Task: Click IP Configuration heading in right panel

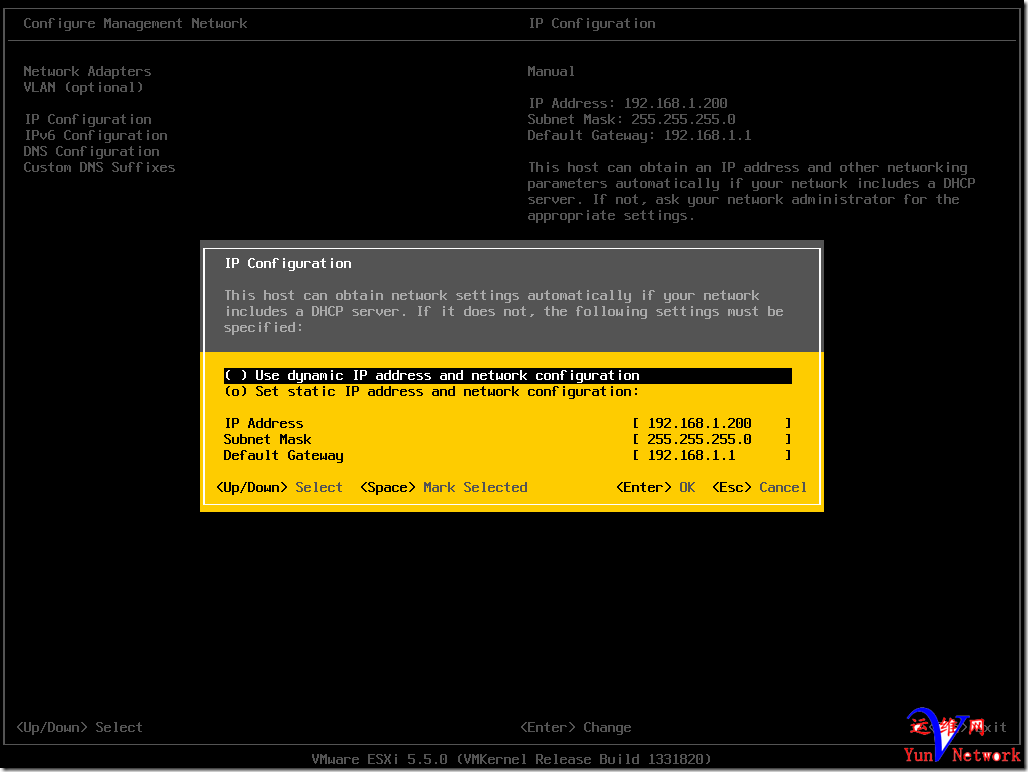Action: click(x=592, y=24)
